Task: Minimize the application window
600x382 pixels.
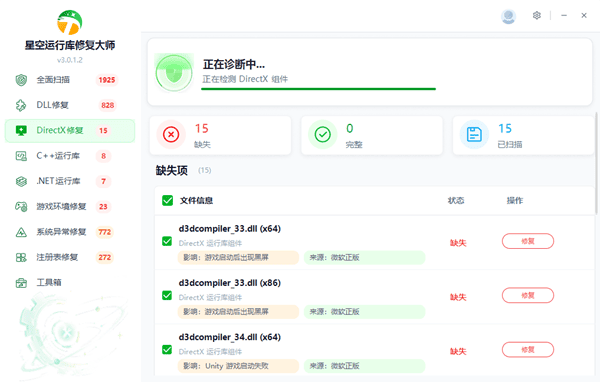Action: (564, 15)
